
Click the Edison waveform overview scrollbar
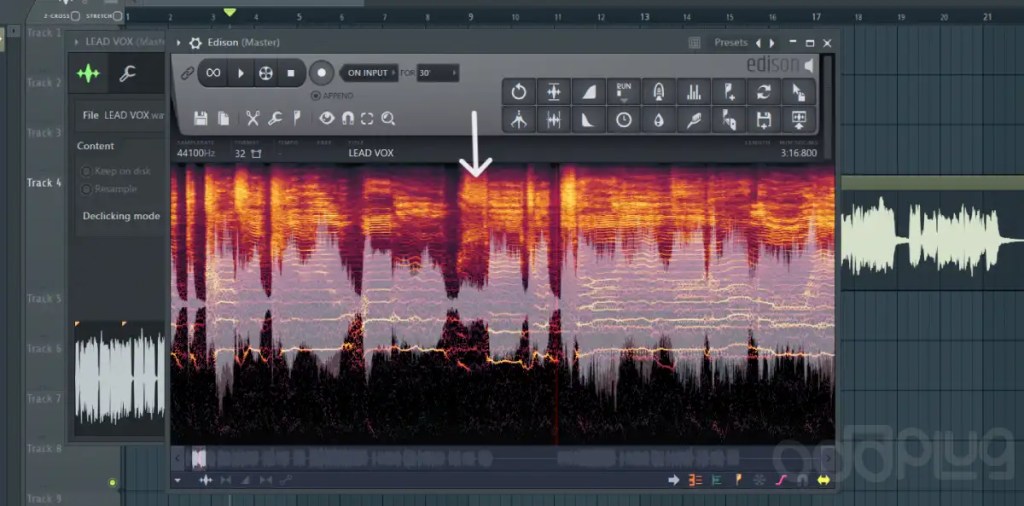502,458
